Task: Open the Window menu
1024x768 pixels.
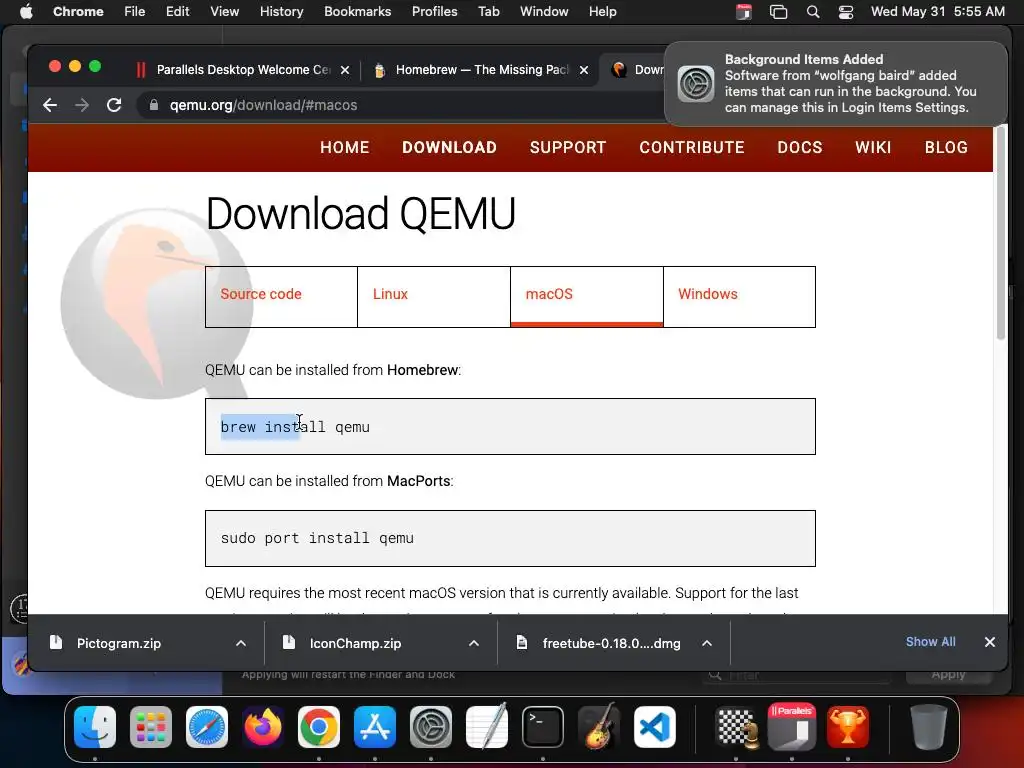Action: pyautogui.click(x=544, y=12)
